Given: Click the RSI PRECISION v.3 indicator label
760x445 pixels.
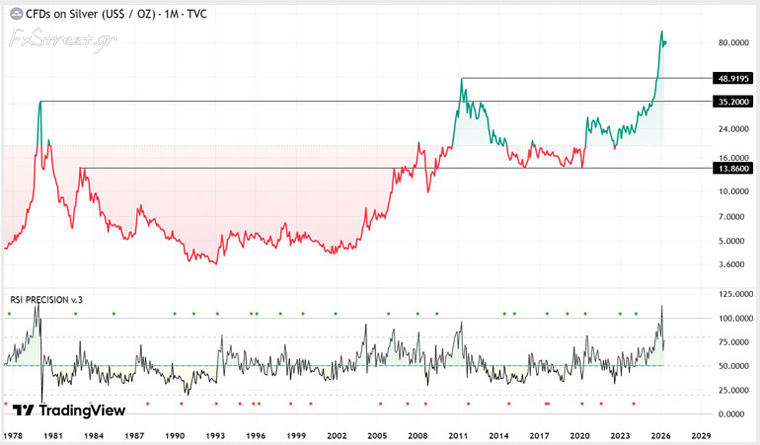Looking at the screenshot, I should (47, 300).
